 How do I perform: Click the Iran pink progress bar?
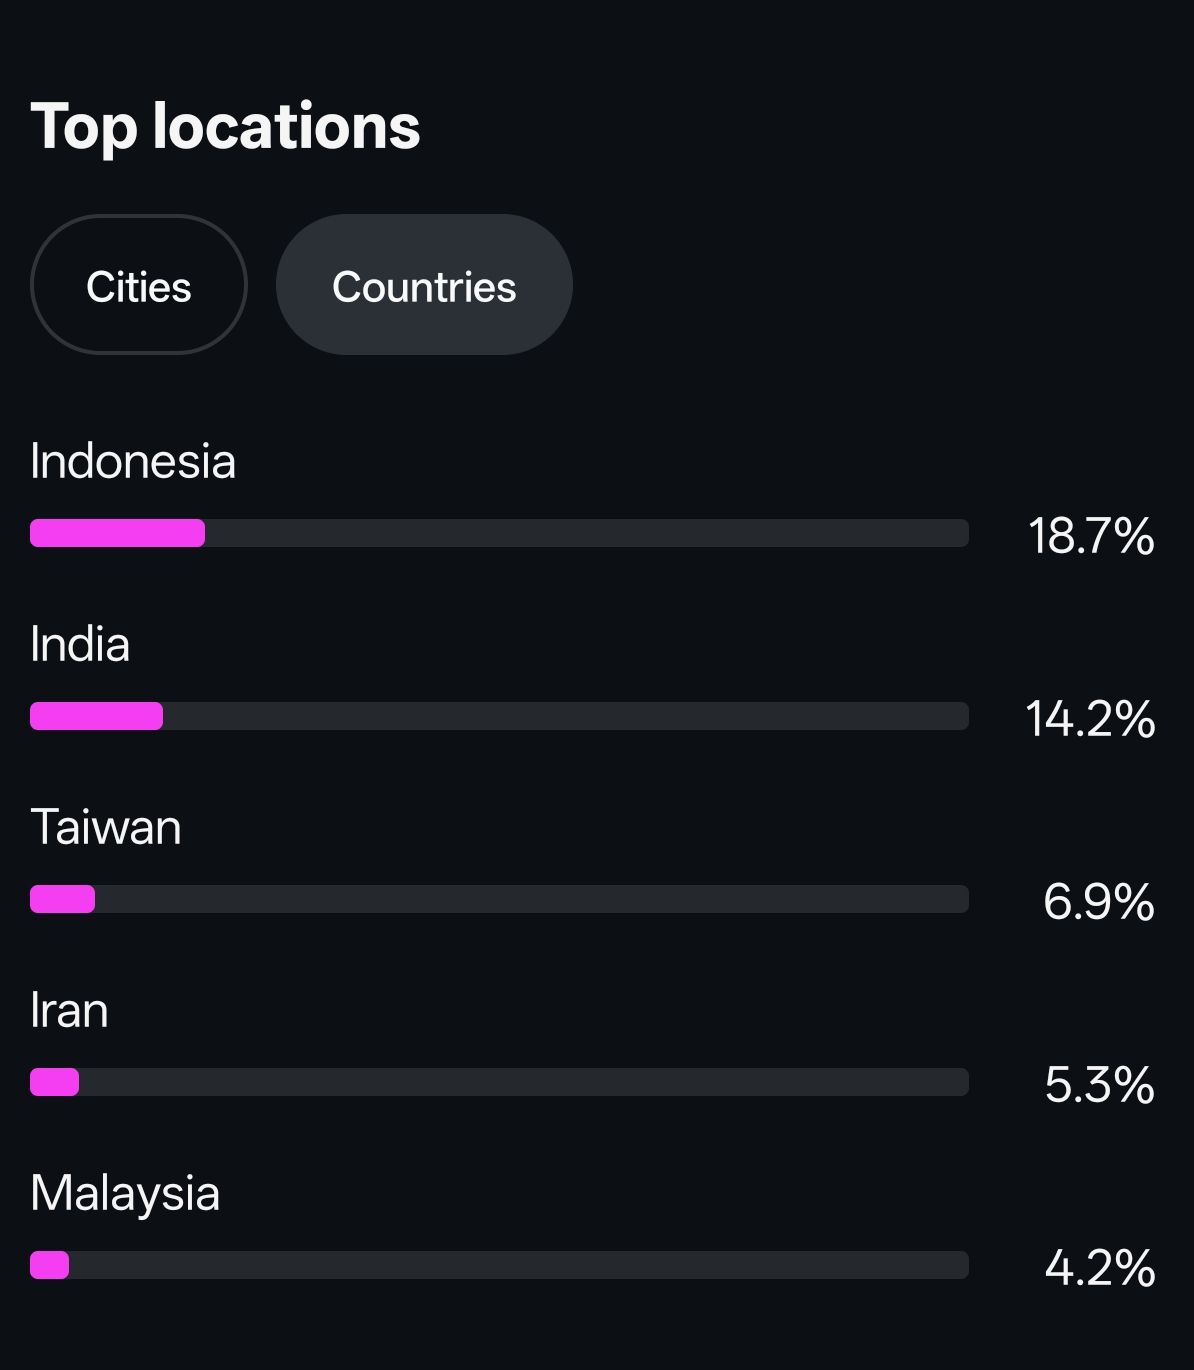[x=54, y=1082]
